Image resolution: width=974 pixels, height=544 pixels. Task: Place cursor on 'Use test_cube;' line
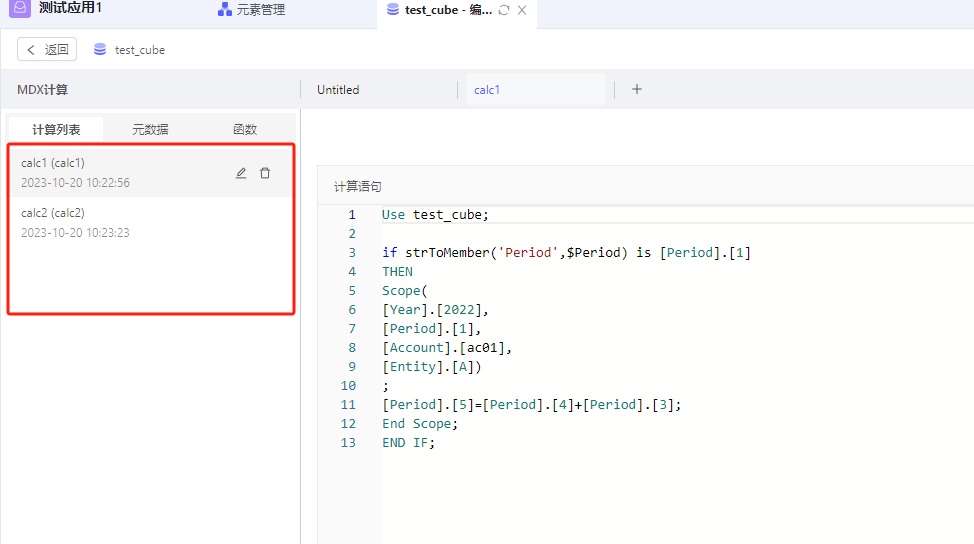click(x=435, y=215)
